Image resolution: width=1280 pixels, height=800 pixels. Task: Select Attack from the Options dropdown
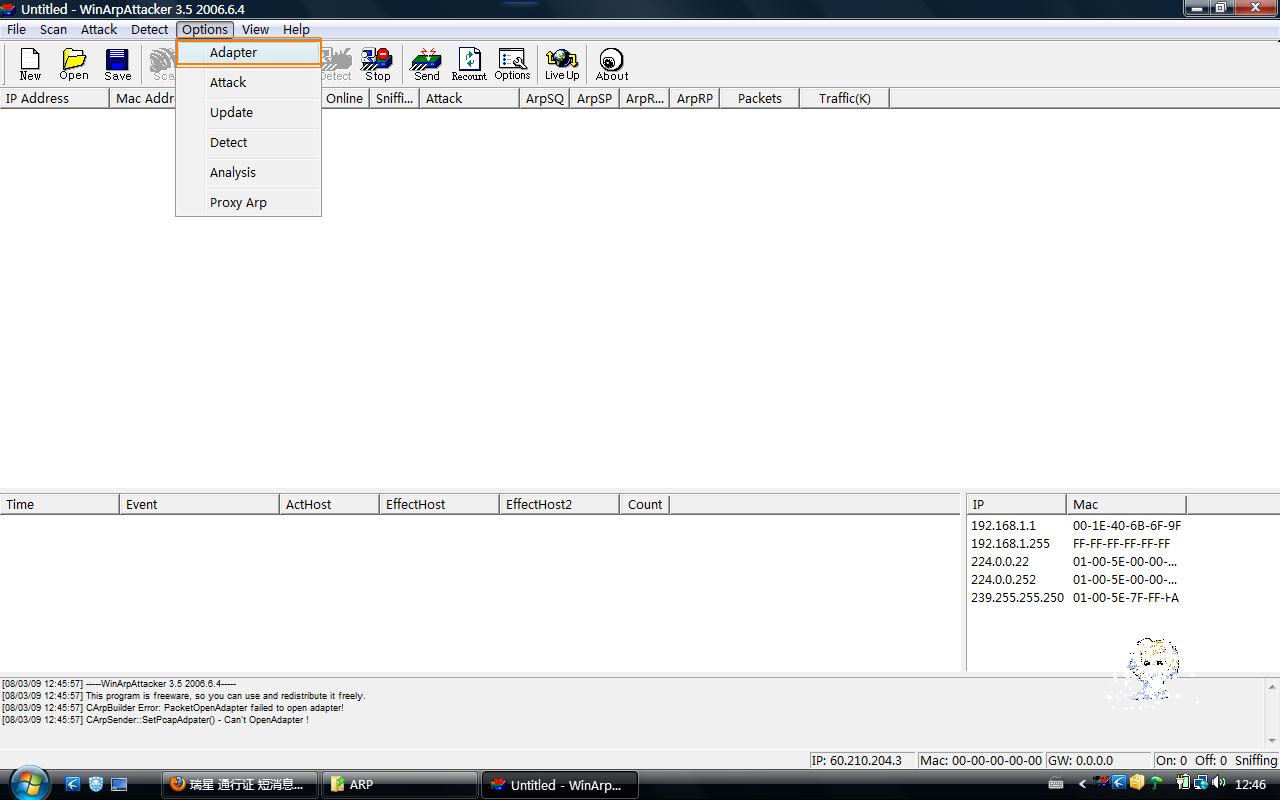pos(249,82)
